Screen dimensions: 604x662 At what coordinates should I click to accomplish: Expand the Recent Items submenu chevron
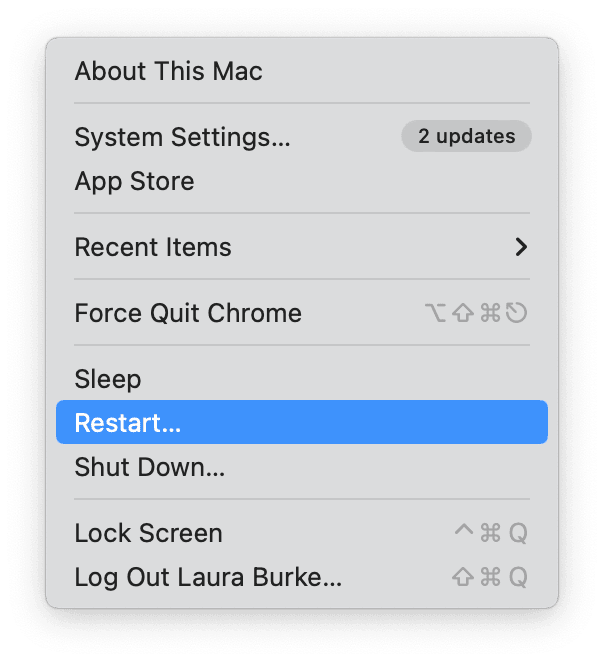(x=520, y=247)
